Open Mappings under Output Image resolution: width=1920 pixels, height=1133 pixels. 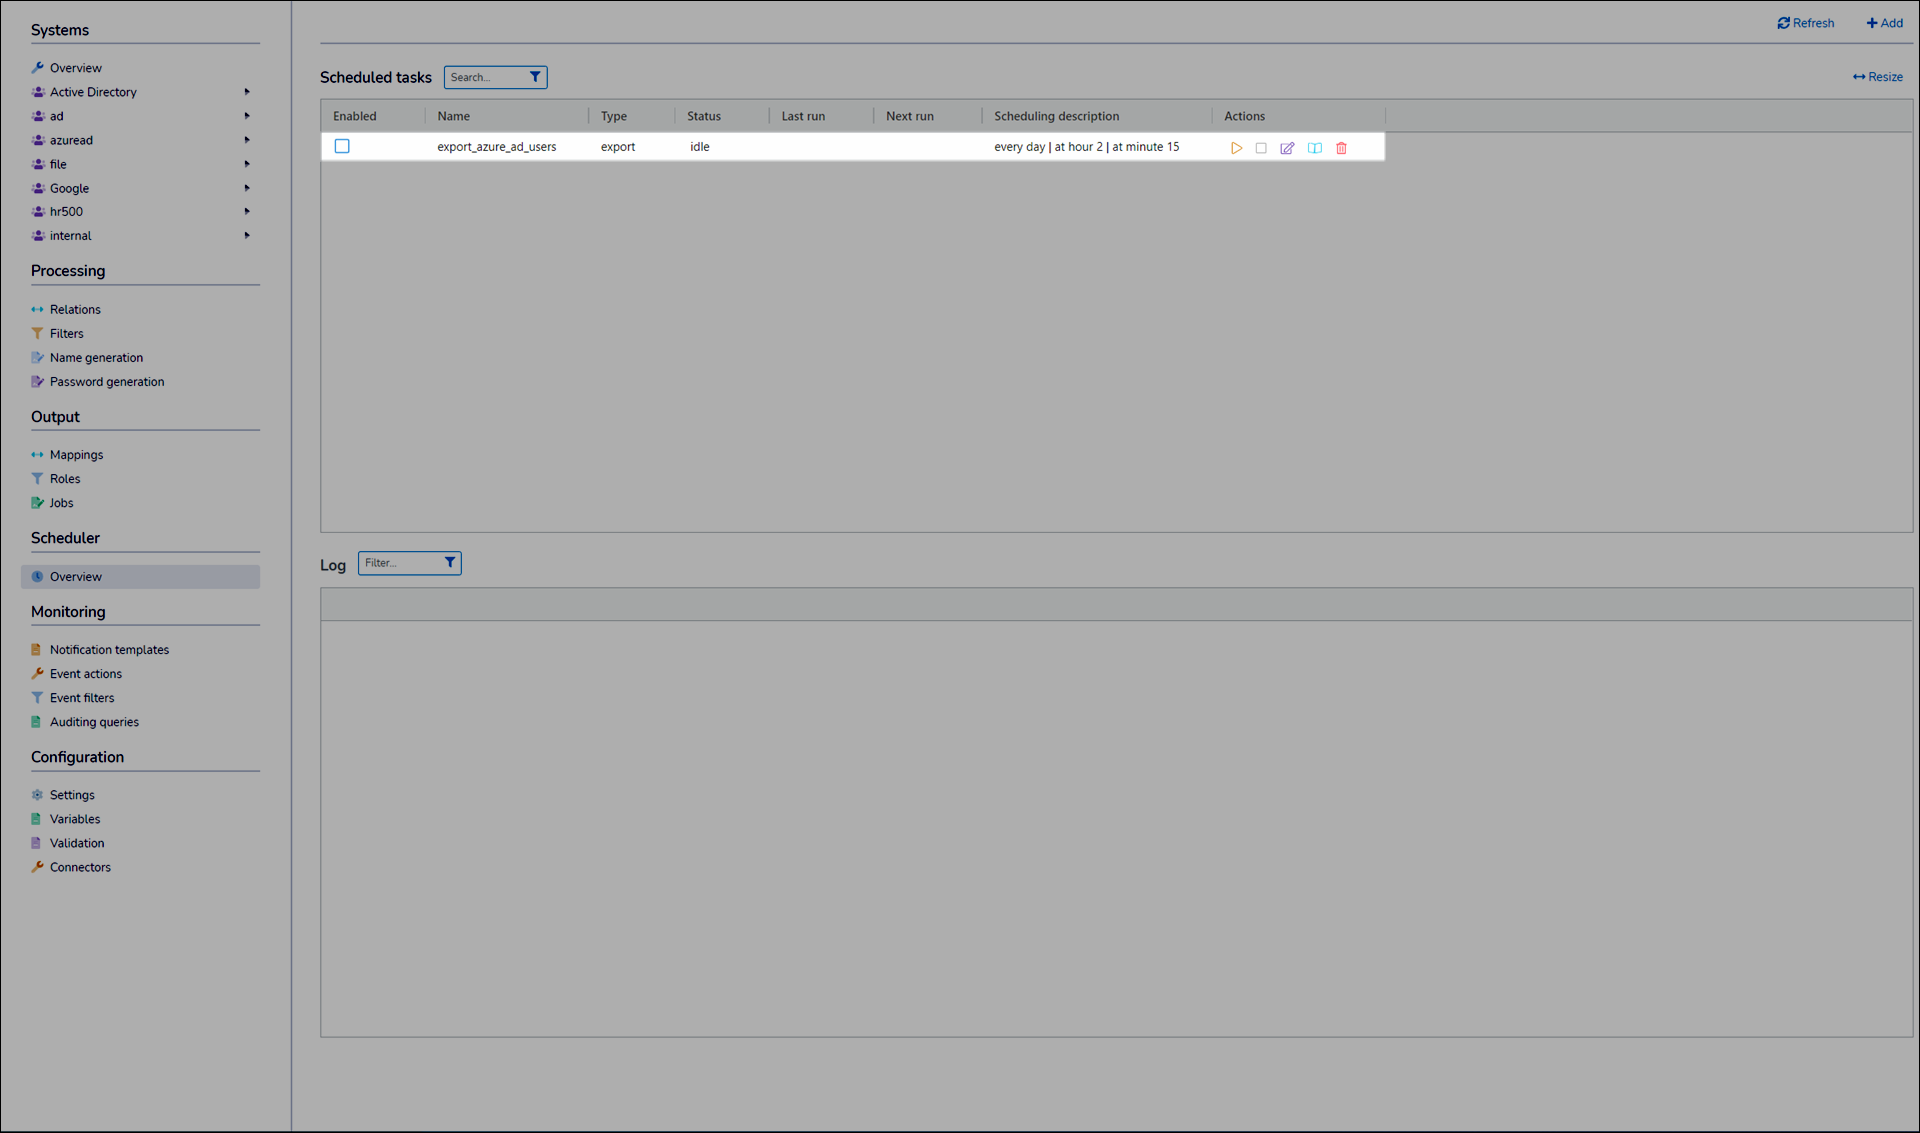76,455
